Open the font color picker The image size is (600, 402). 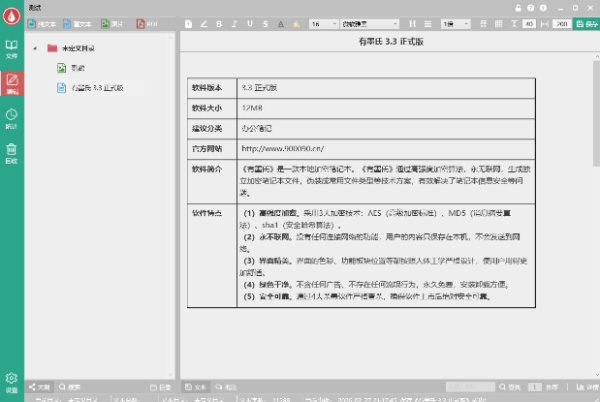(281, 24)
